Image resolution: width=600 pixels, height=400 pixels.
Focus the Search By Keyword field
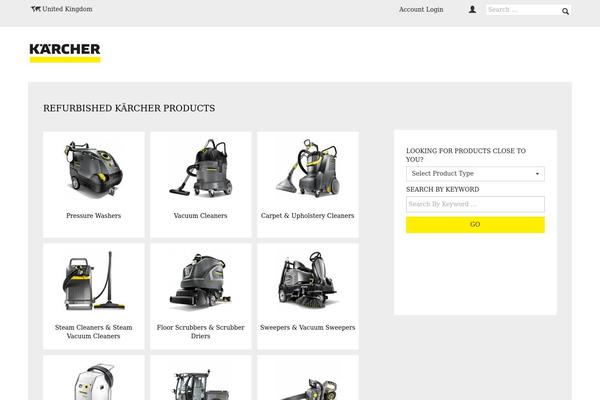(475, 204)
